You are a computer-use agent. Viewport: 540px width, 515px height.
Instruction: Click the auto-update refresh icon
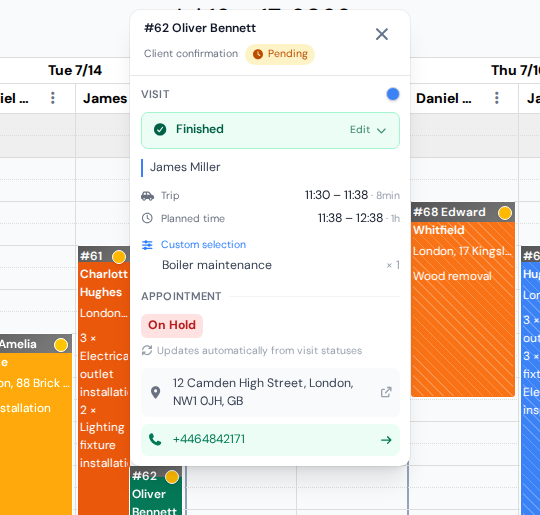[x=147, y=350]
